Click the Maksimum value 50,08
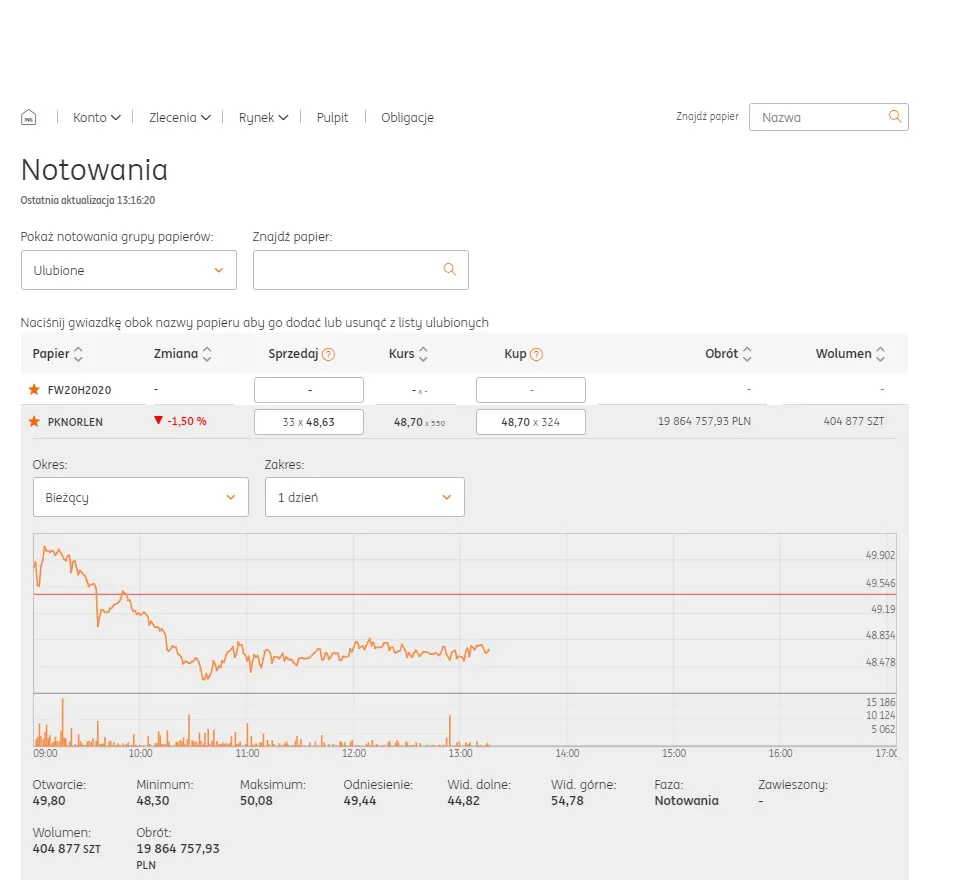Screen dimensions: 966x880 click(x=256, y=801)
